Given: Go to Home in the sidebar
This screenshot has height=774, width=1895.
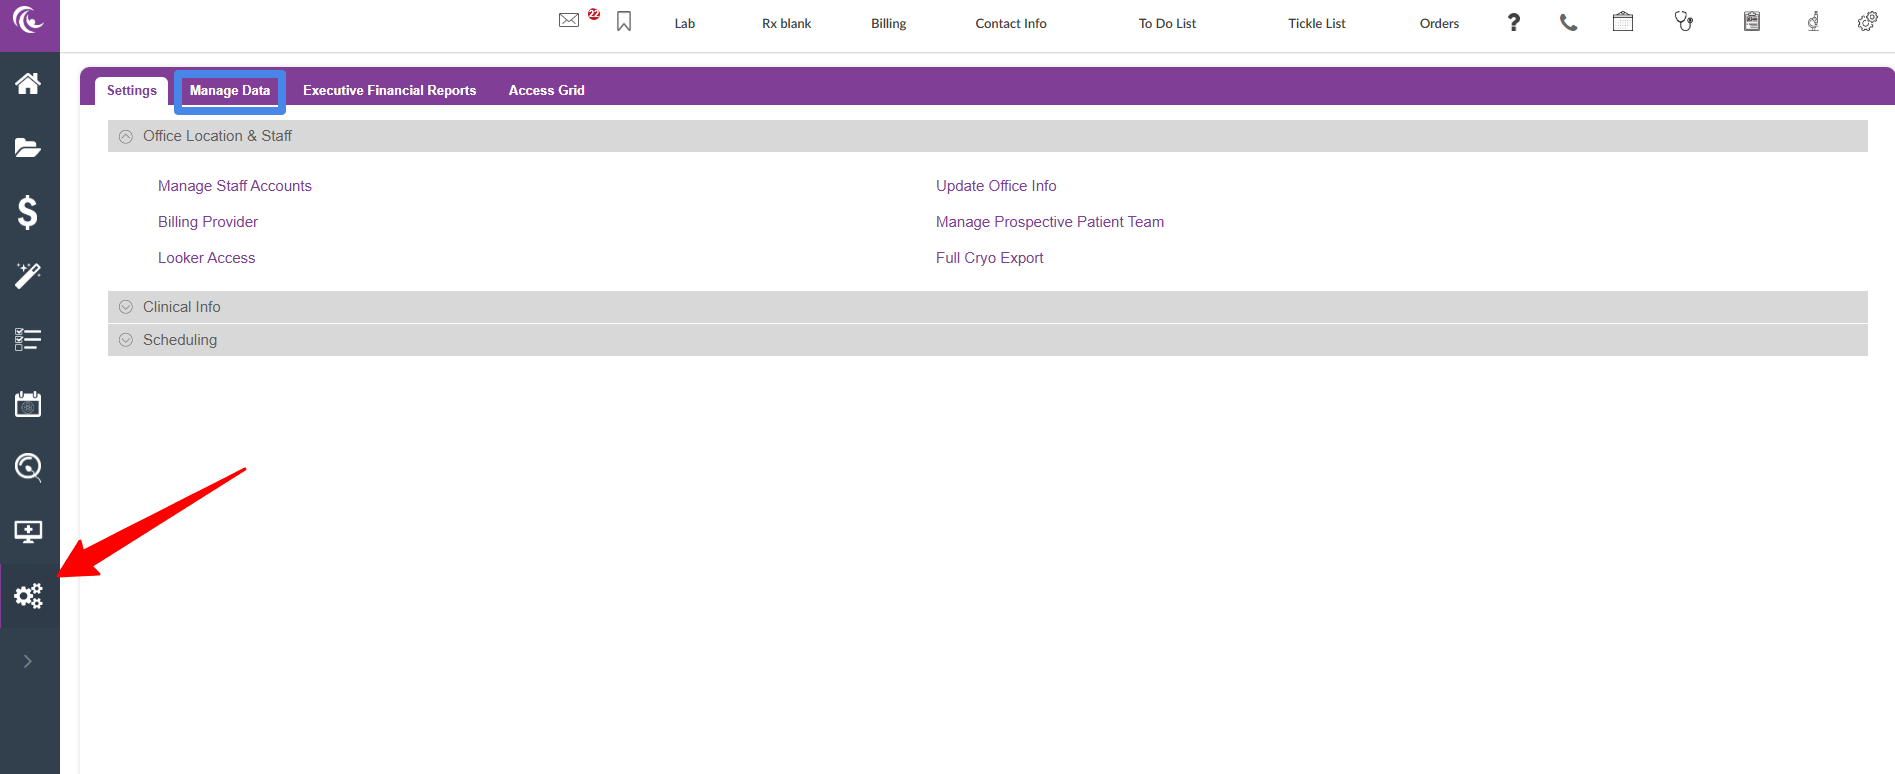Looking at the screenshot, I should point(28,83).
